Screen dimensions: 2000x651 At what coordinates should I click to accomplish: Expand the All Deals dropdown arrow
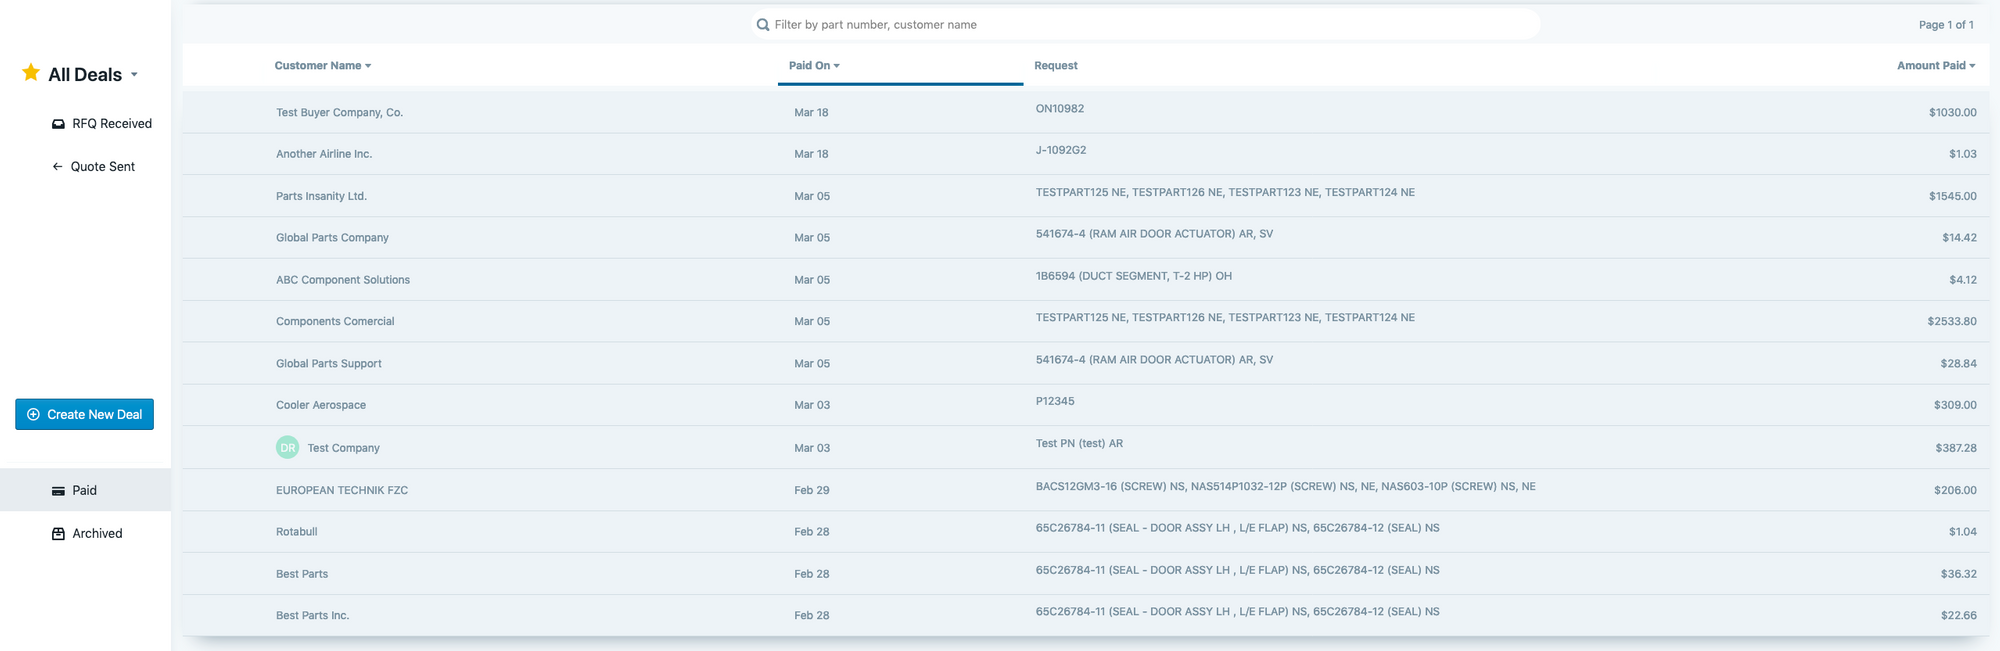134,75
